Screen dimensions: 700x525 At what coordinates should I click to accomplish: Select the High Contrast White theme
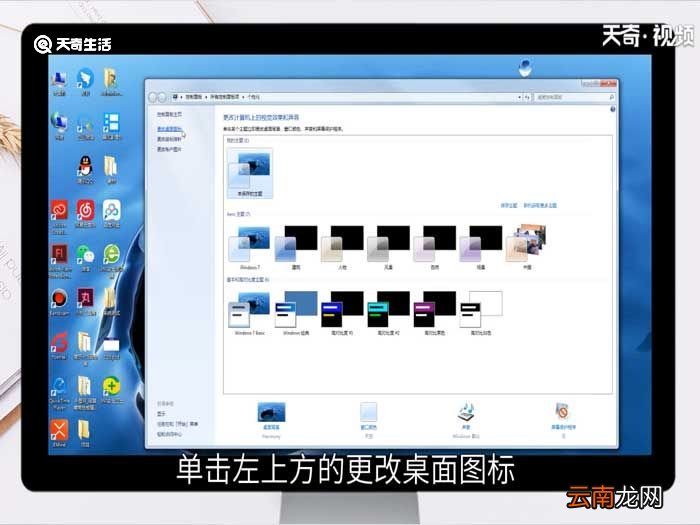tap(481, 313)
